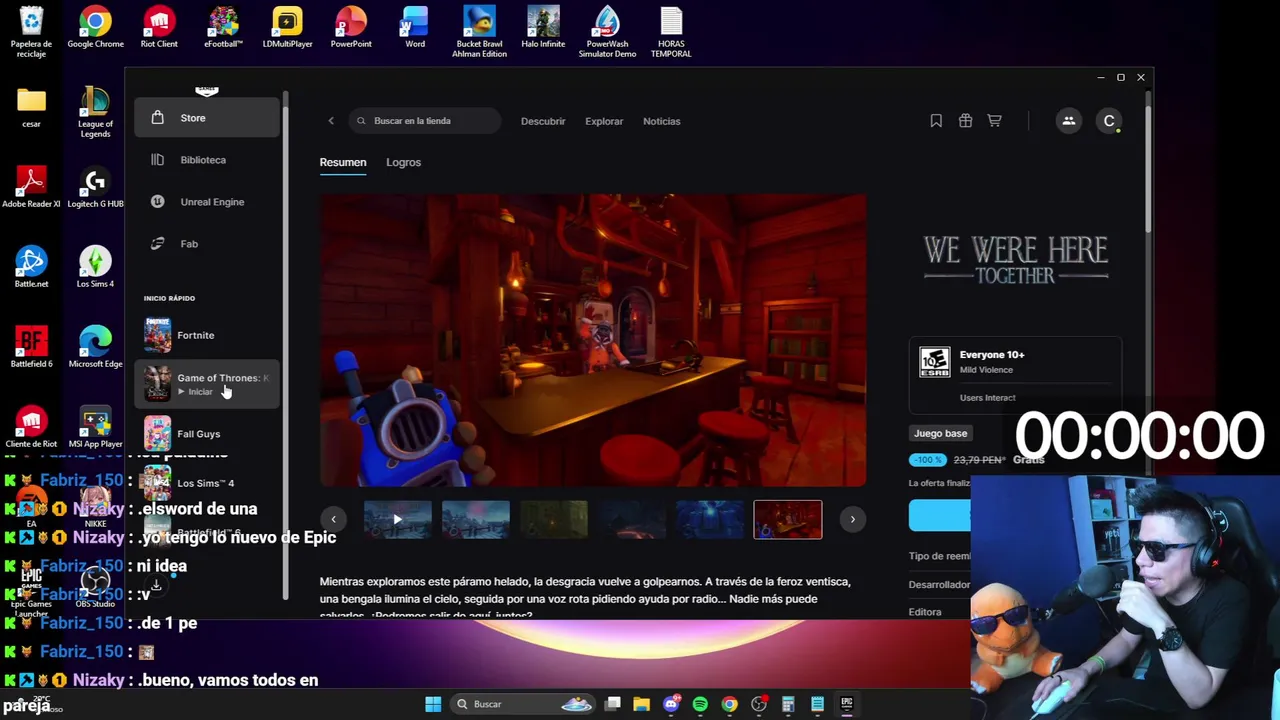Open the Store section in sidebar
The height and width of the screenshot is (720, 1280).
click(x=207, y=118)
